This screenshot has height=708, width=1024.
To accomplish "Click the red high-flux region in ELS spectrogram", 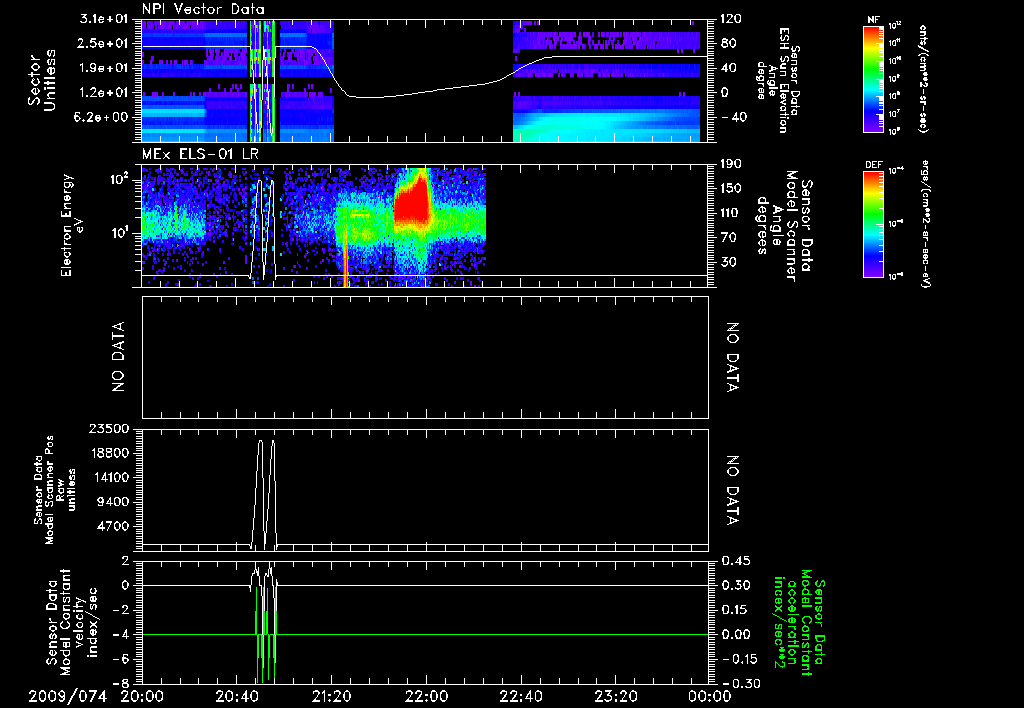I will click(x=413, y=199).
